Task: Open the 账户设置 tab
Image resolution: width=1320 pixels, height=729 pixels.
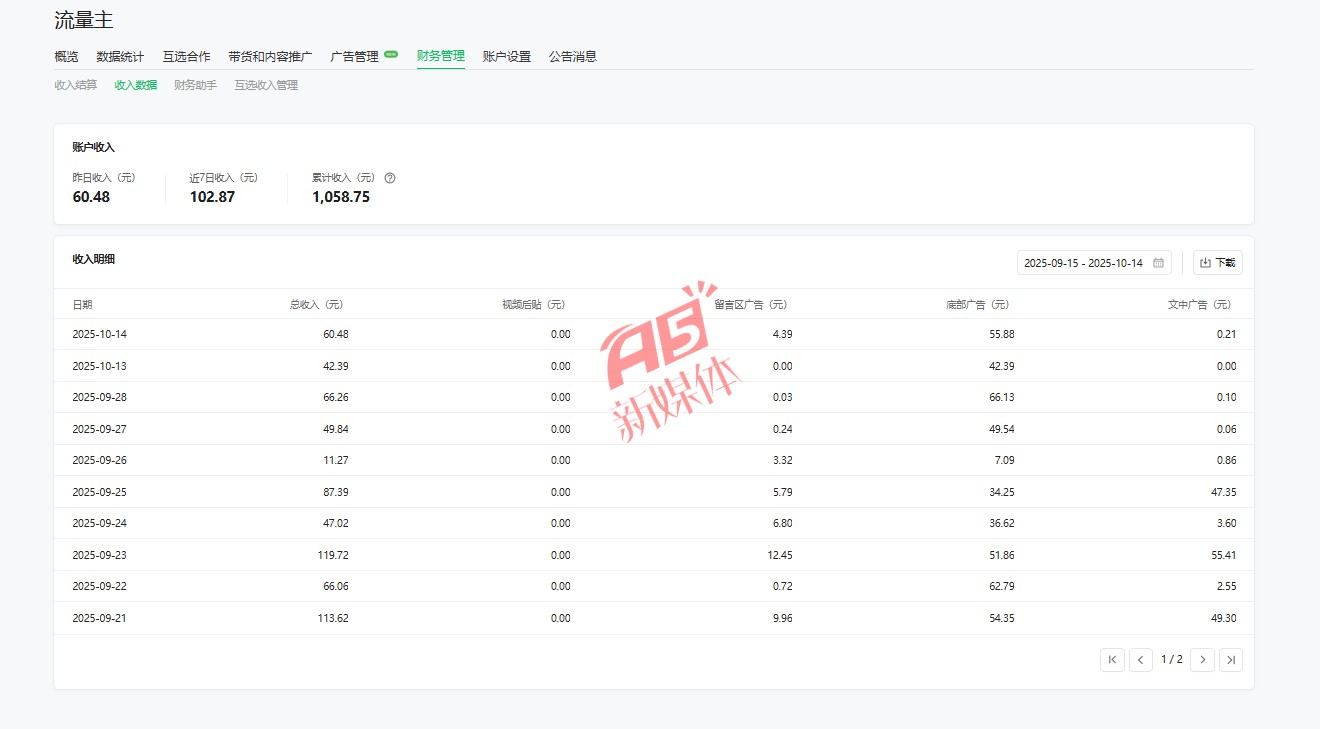Action: 506,57
